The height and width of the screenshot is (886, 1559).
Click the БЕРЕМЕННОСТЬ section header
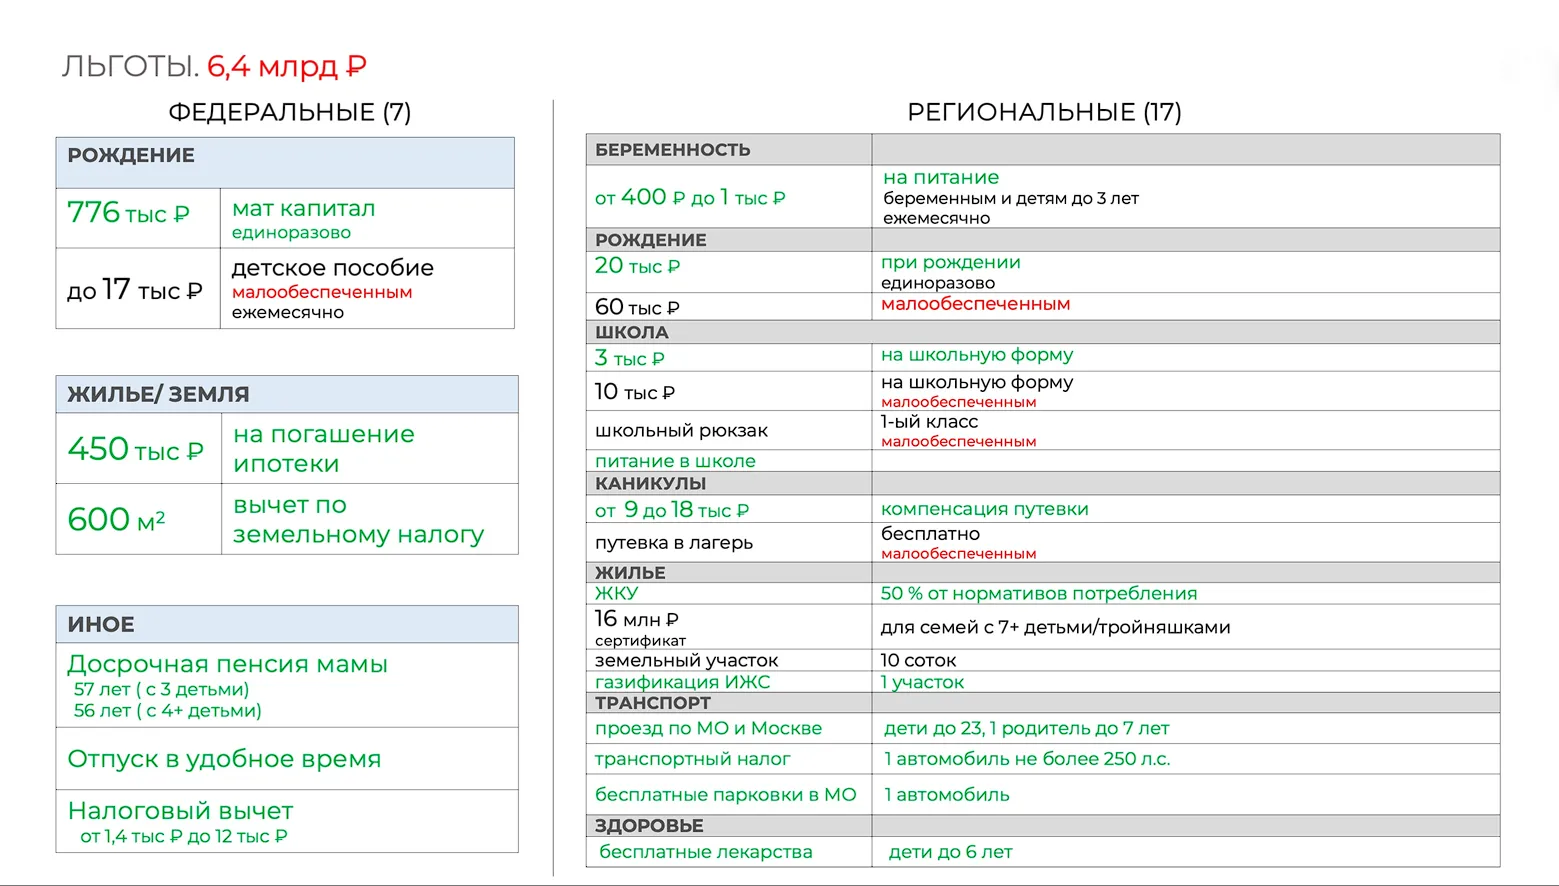[672, 150]
